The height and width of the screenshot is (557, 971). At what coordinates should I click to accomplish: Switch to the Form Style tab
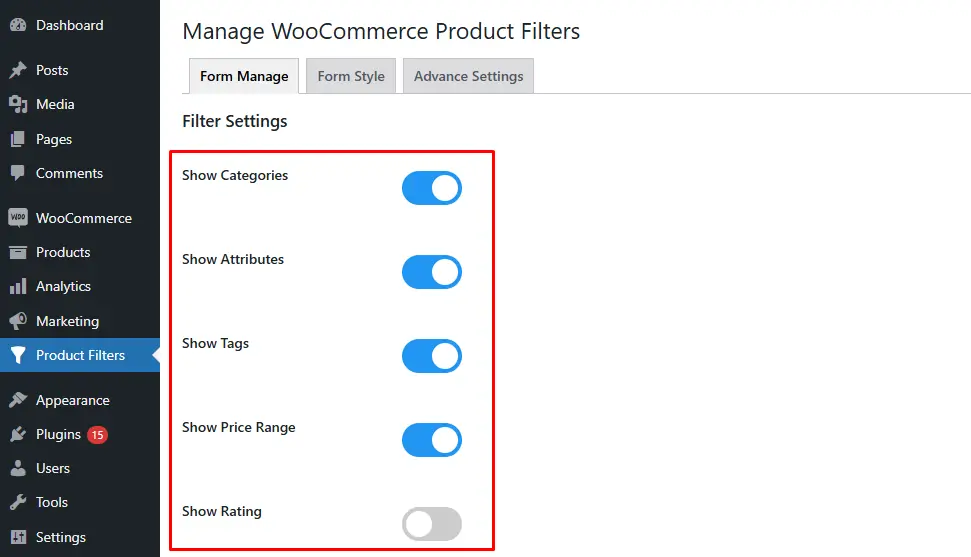(x=351, y=76)
